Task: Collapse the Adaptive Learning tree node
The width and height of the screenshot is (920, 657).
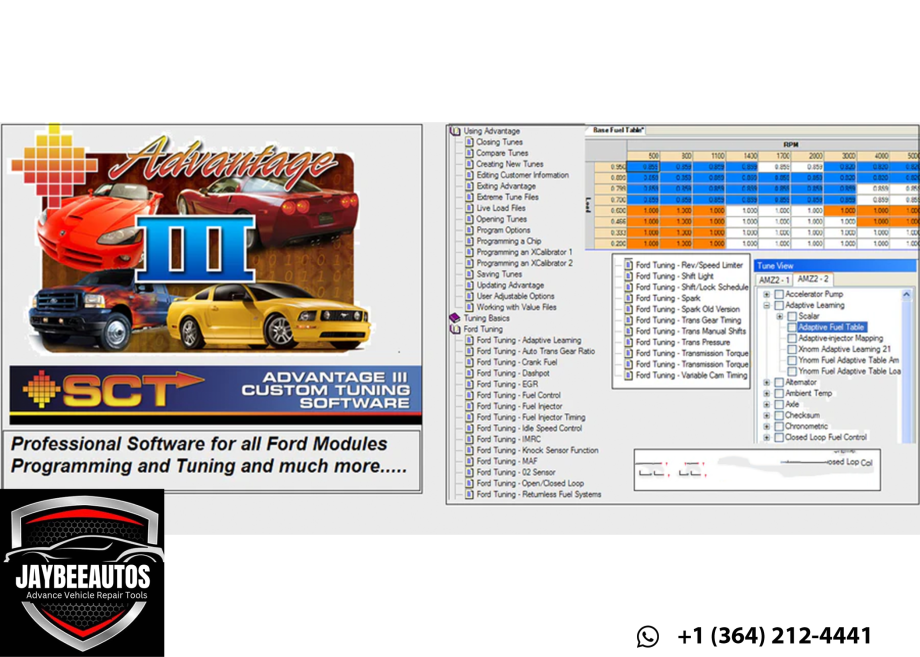Action: [x=767, y=306]
